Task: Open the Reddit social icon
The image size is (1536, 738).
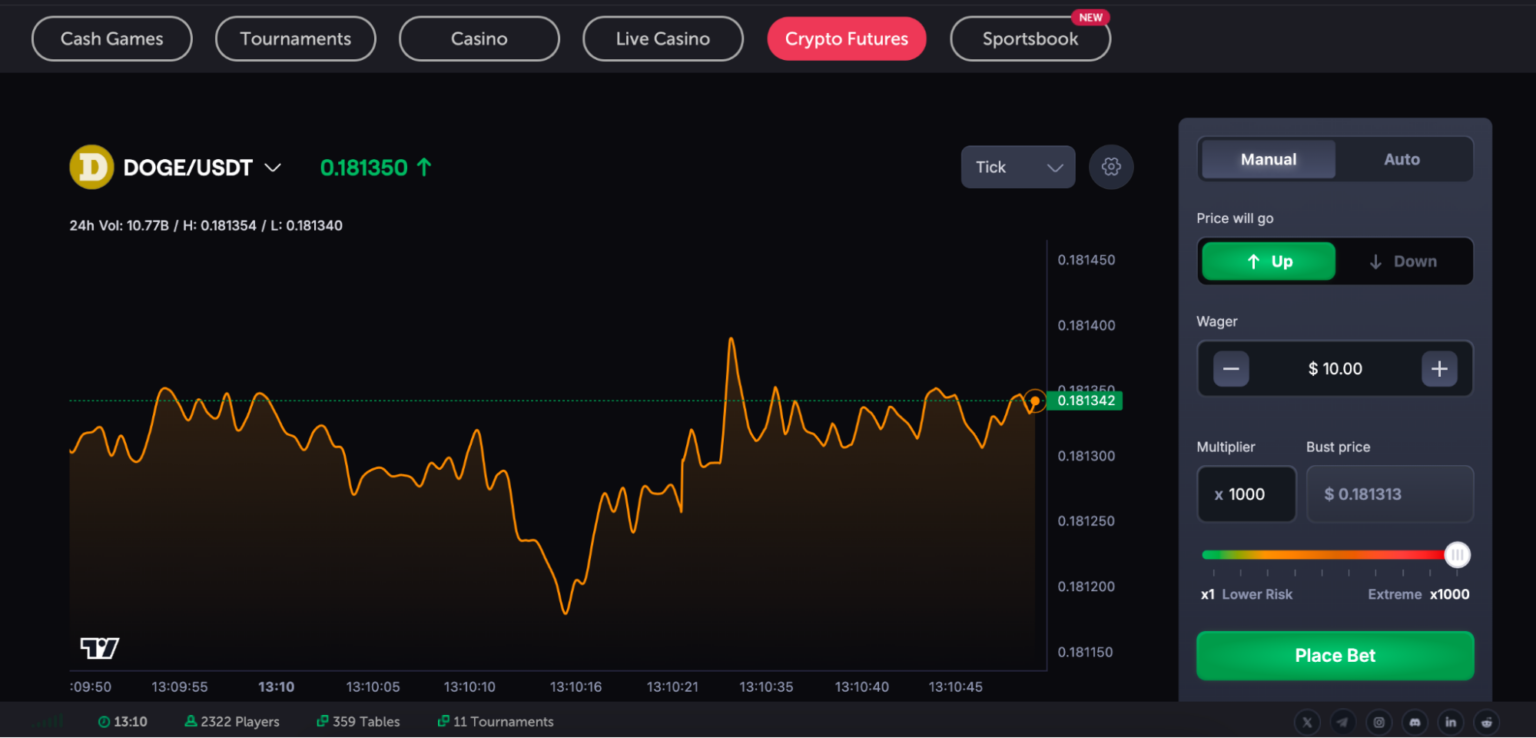Action: (x=1487, y=722)
